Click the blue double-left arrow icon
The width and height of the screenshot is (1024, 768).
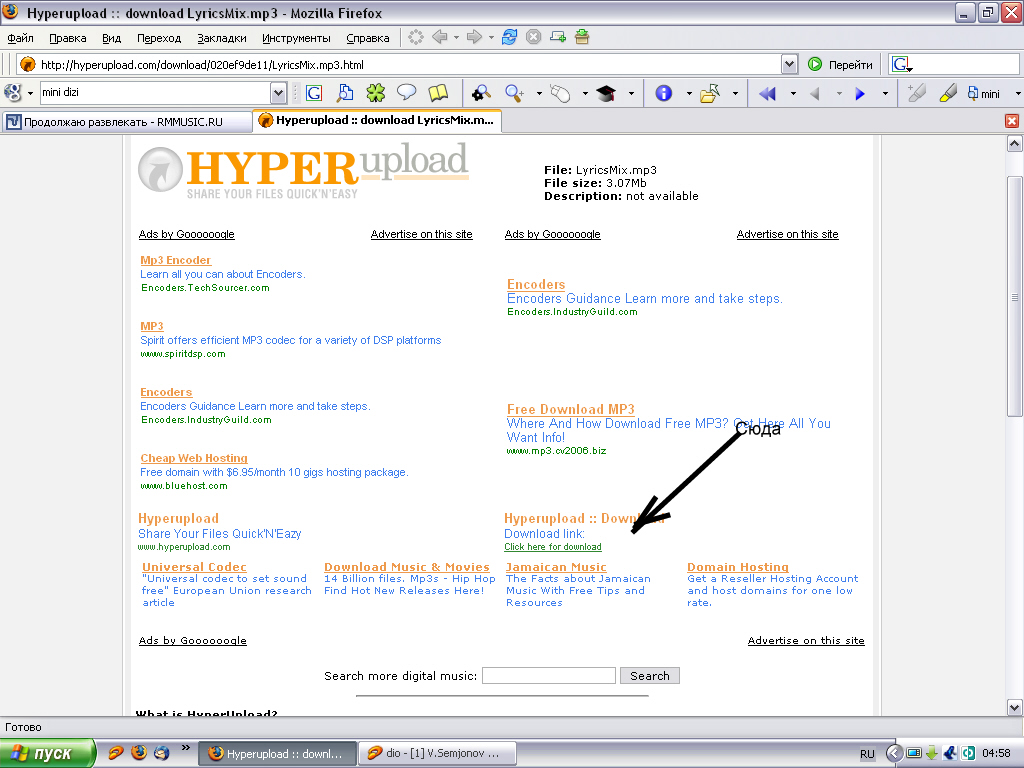pos(767,94)
